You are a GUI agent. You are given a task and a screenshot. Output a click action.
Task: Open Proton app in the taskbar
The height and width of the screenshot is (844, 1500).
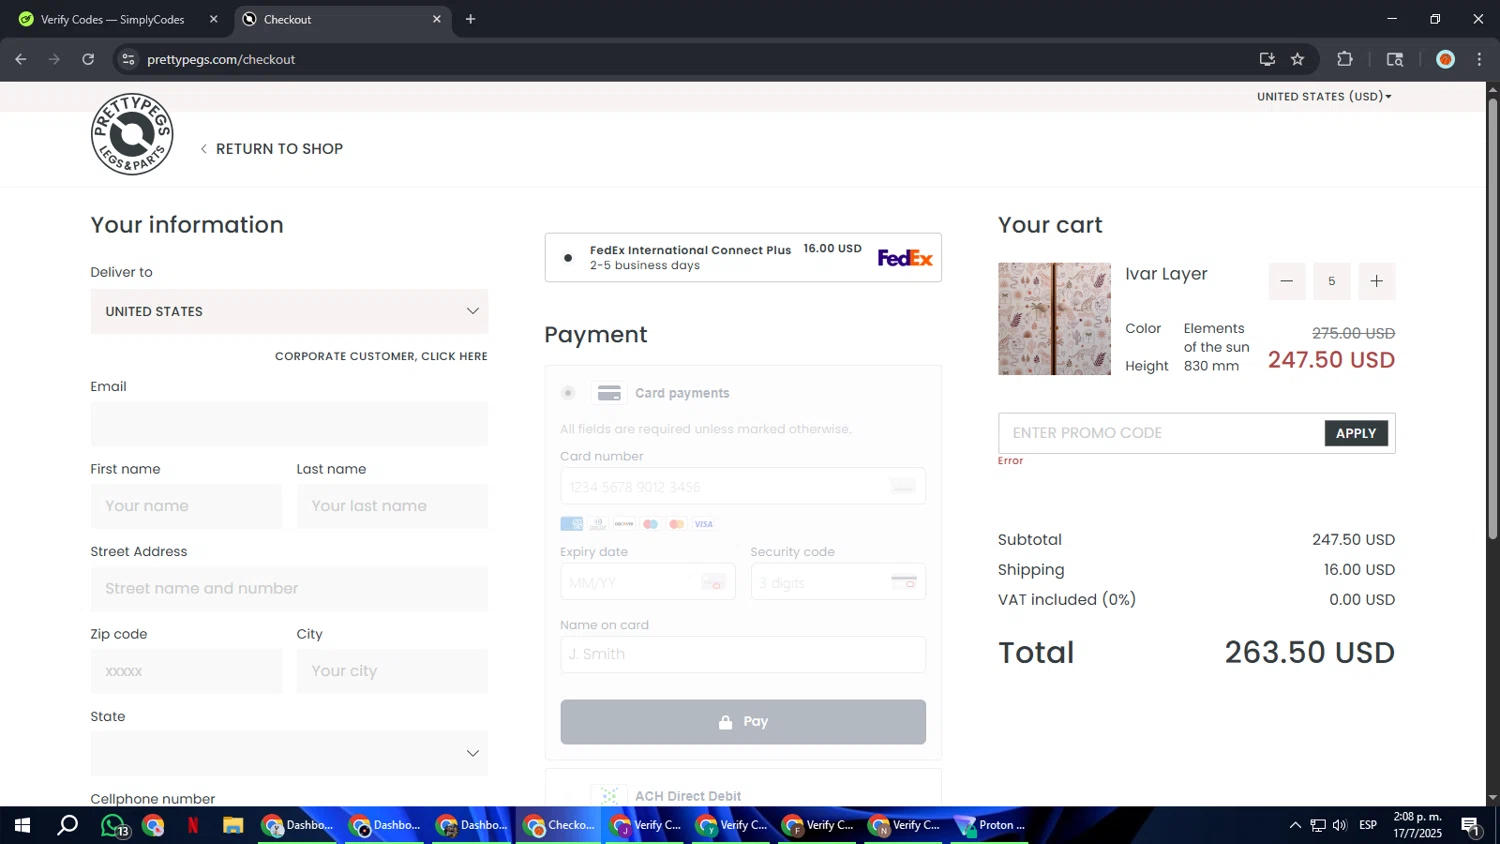click(x=990, y=825)
